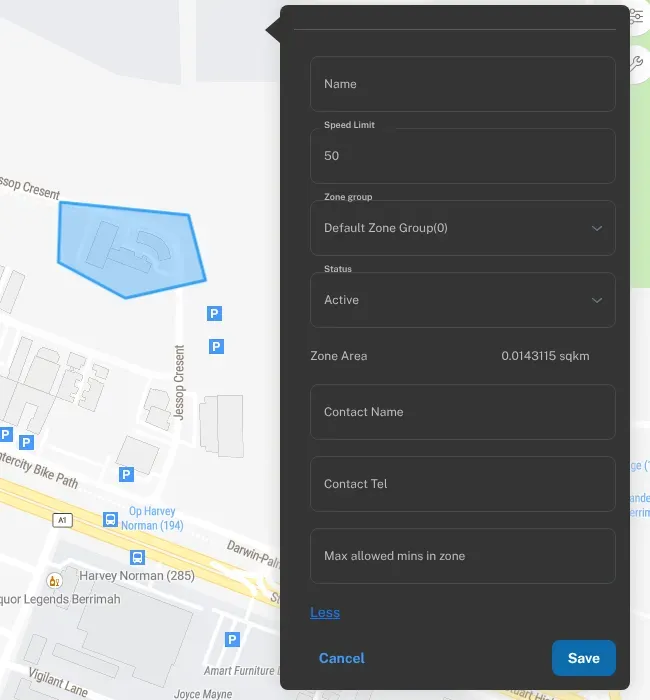
Task: Click the Harvey Norman (285) map label
Action: click(x=137, y=576)
